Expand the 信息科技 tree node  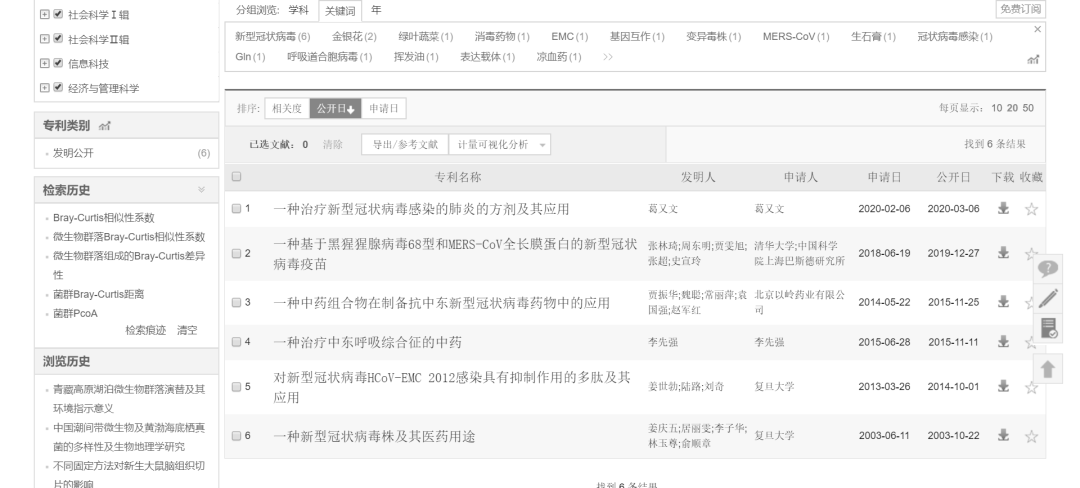click(45, 63)
